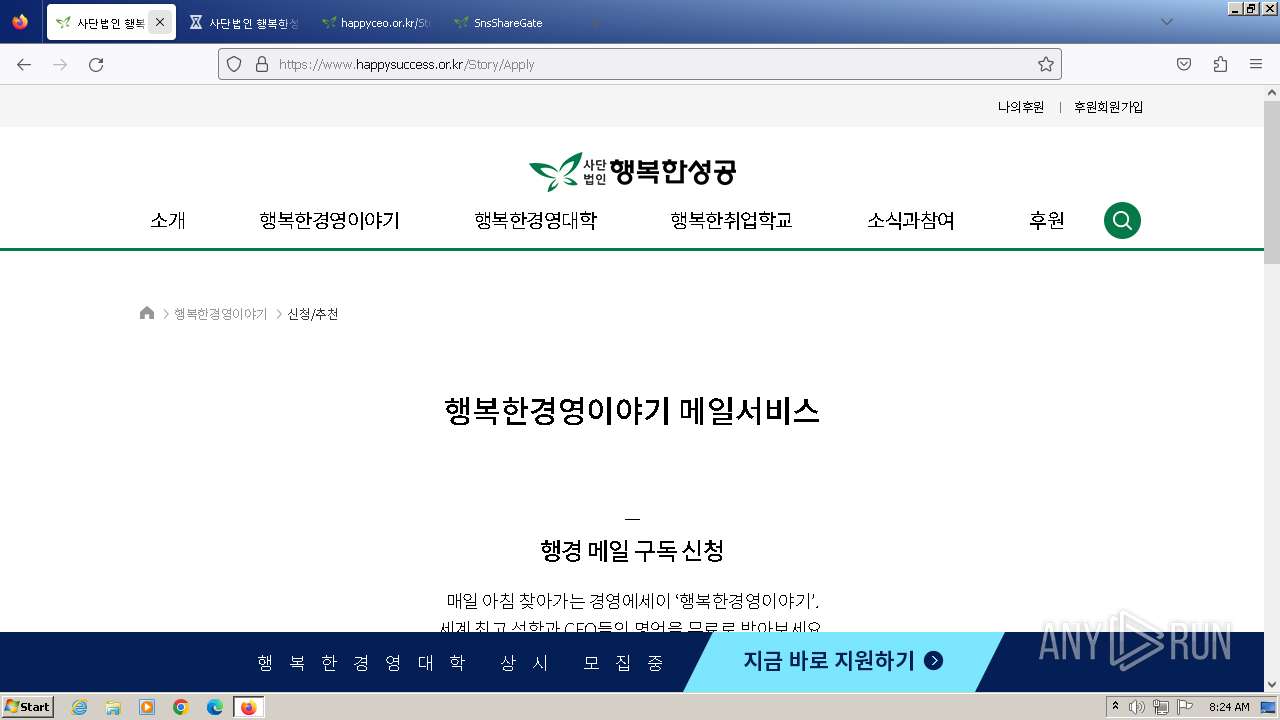Click the system clock 8:24 AM
1280x720 pixels.
[x=1229, y=707]
